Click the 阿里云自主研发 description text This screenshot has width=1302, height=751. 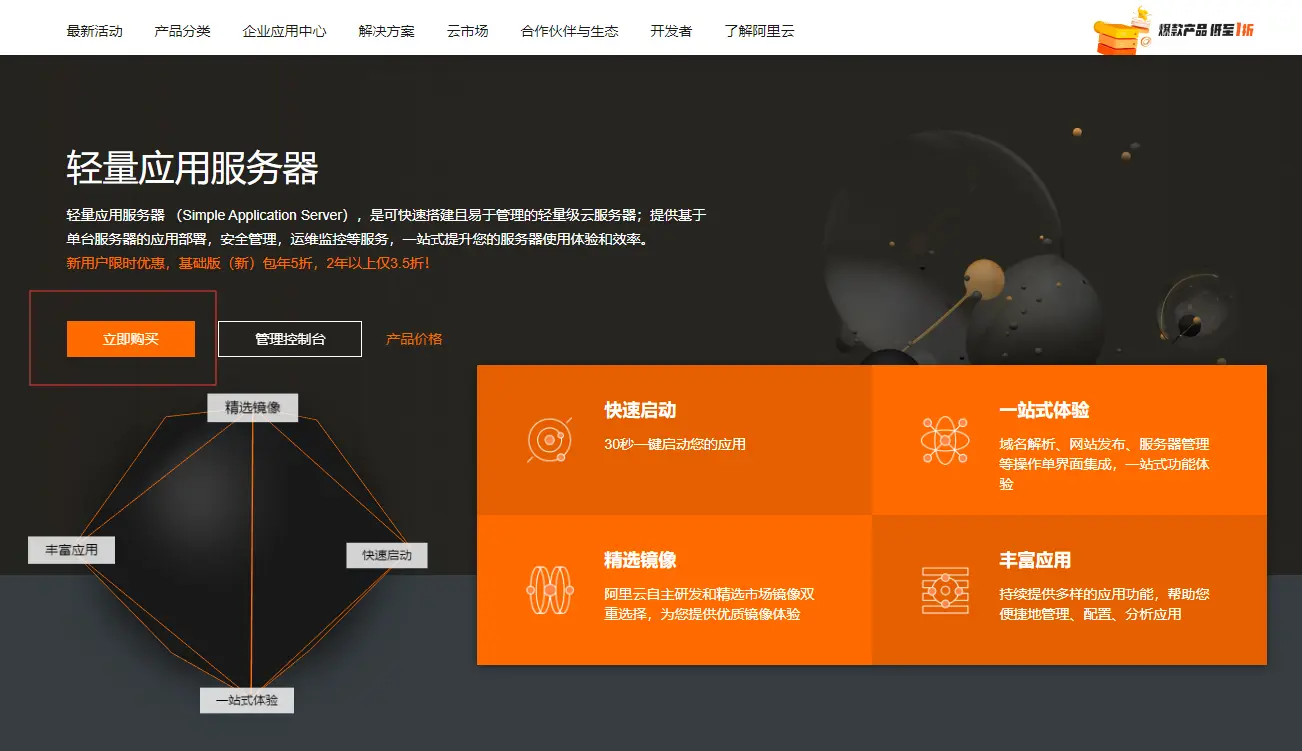click(x=709, y=604)
